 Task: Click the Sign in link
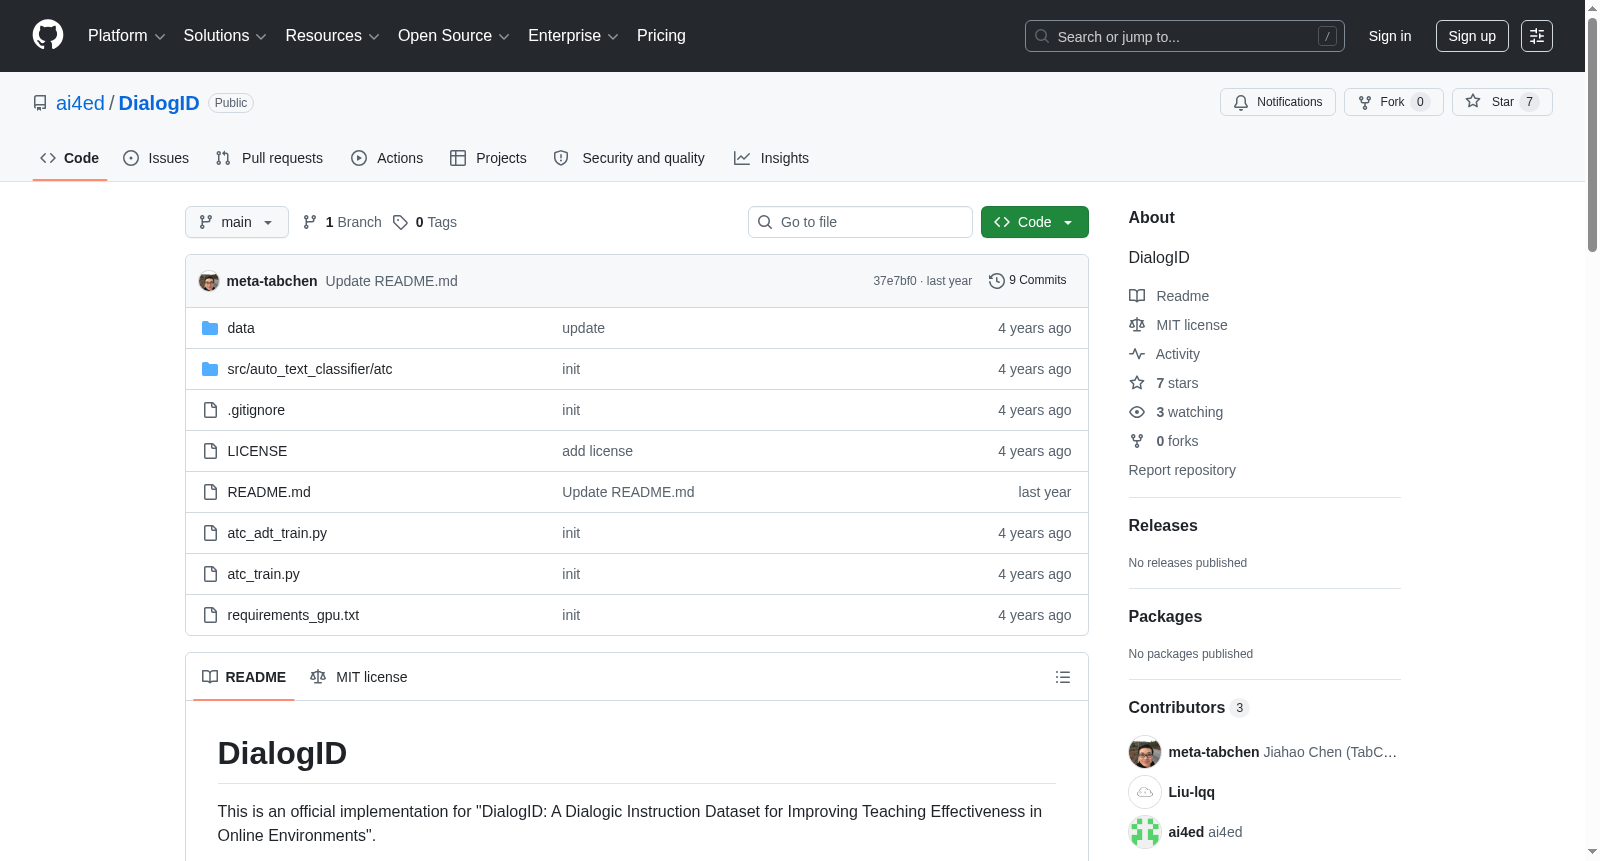pyautogui.click(x=1390, y=36)
